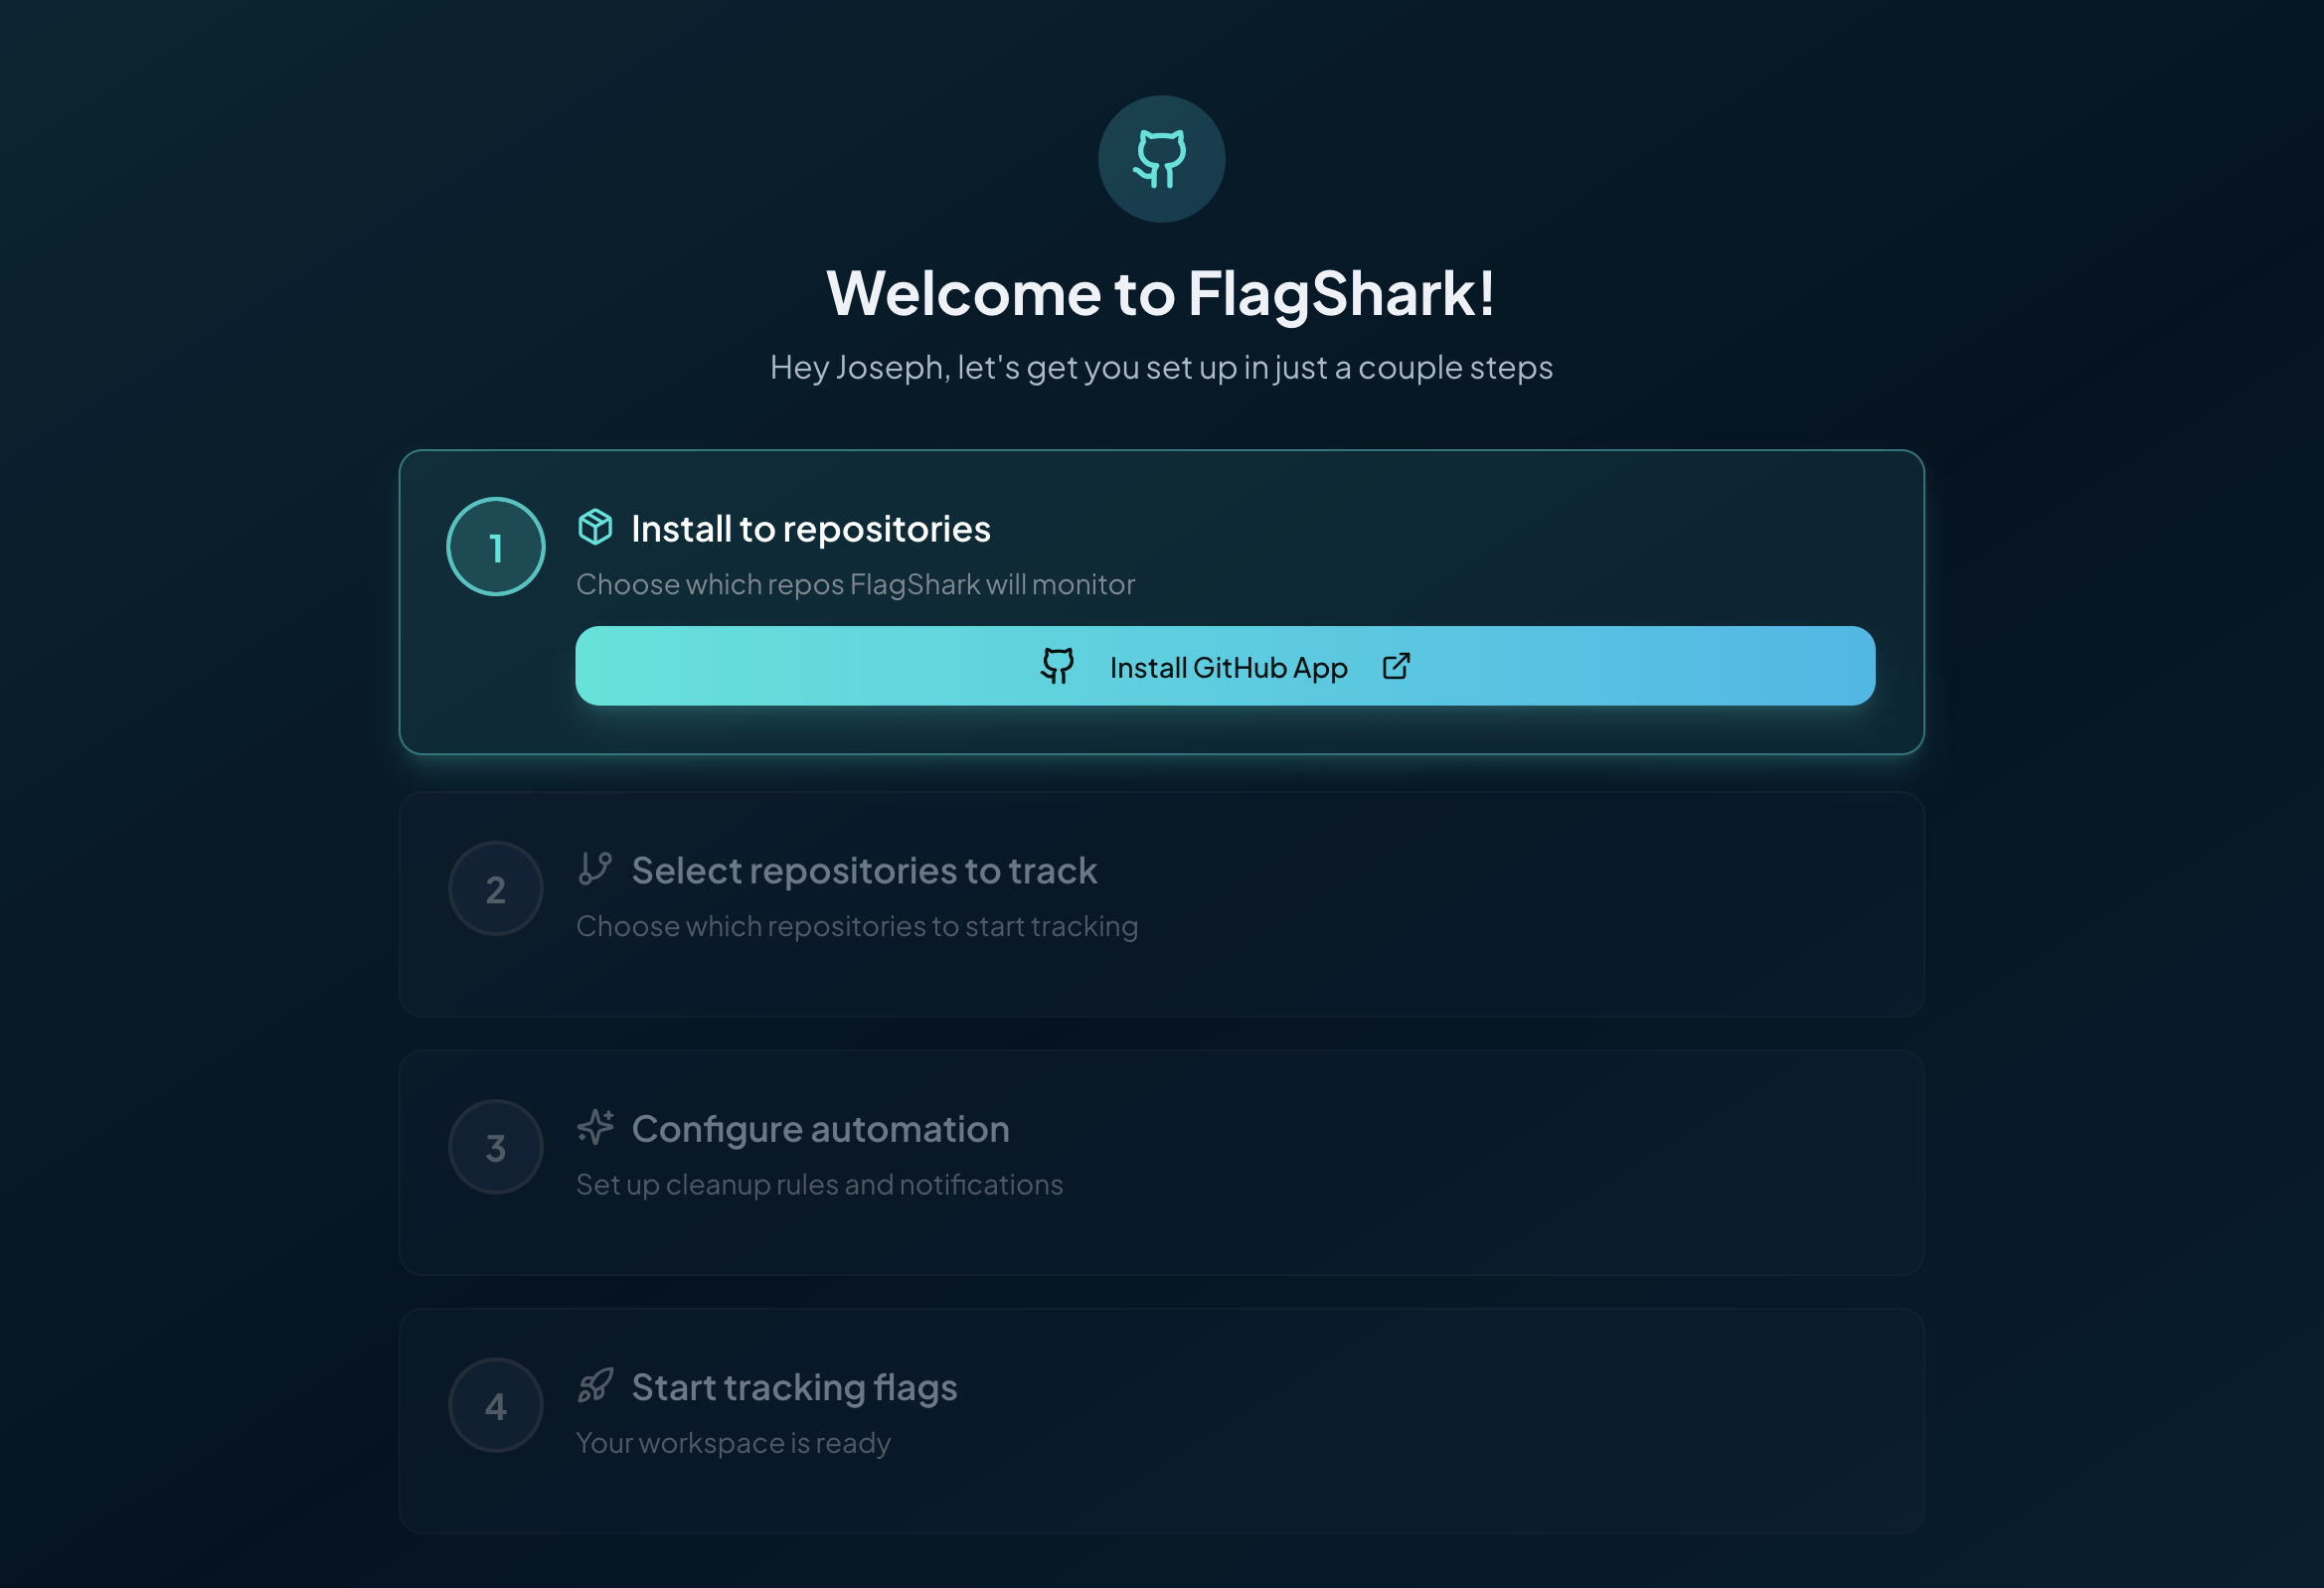
Task: Click the sparkles icon beside Configure automation
Action: (595, 1127)
